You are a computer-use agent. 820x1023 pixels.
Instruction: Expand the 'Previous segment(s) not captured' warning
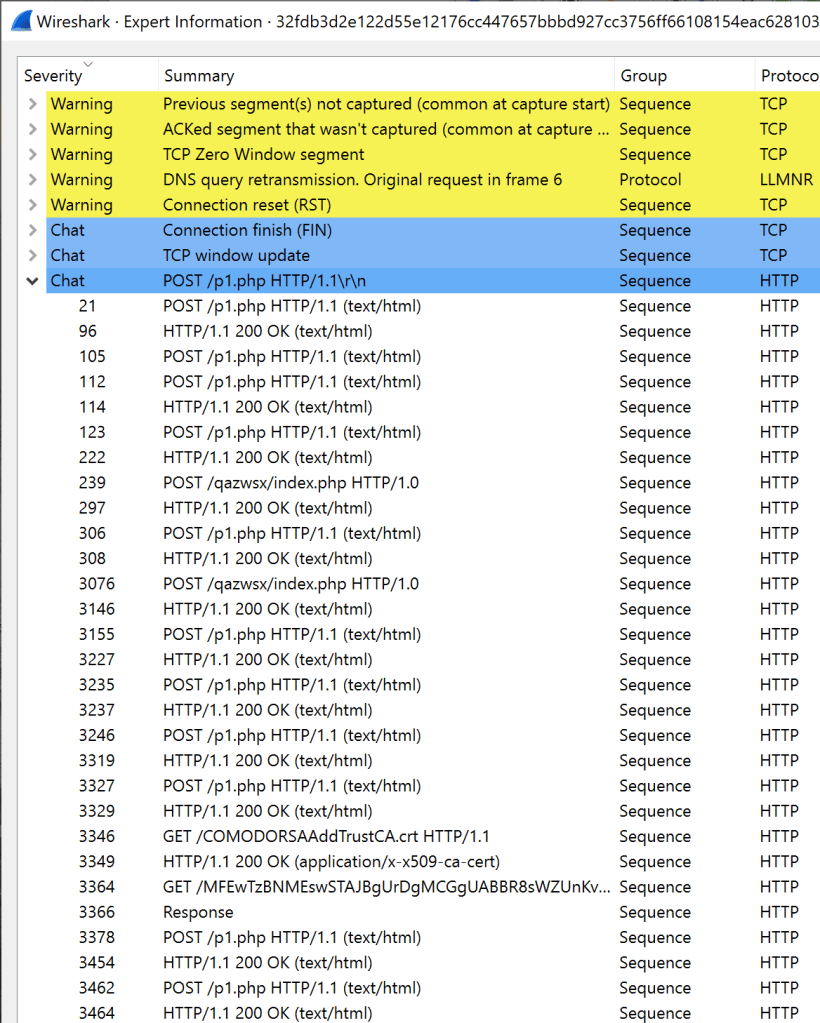tap(33, 104)
